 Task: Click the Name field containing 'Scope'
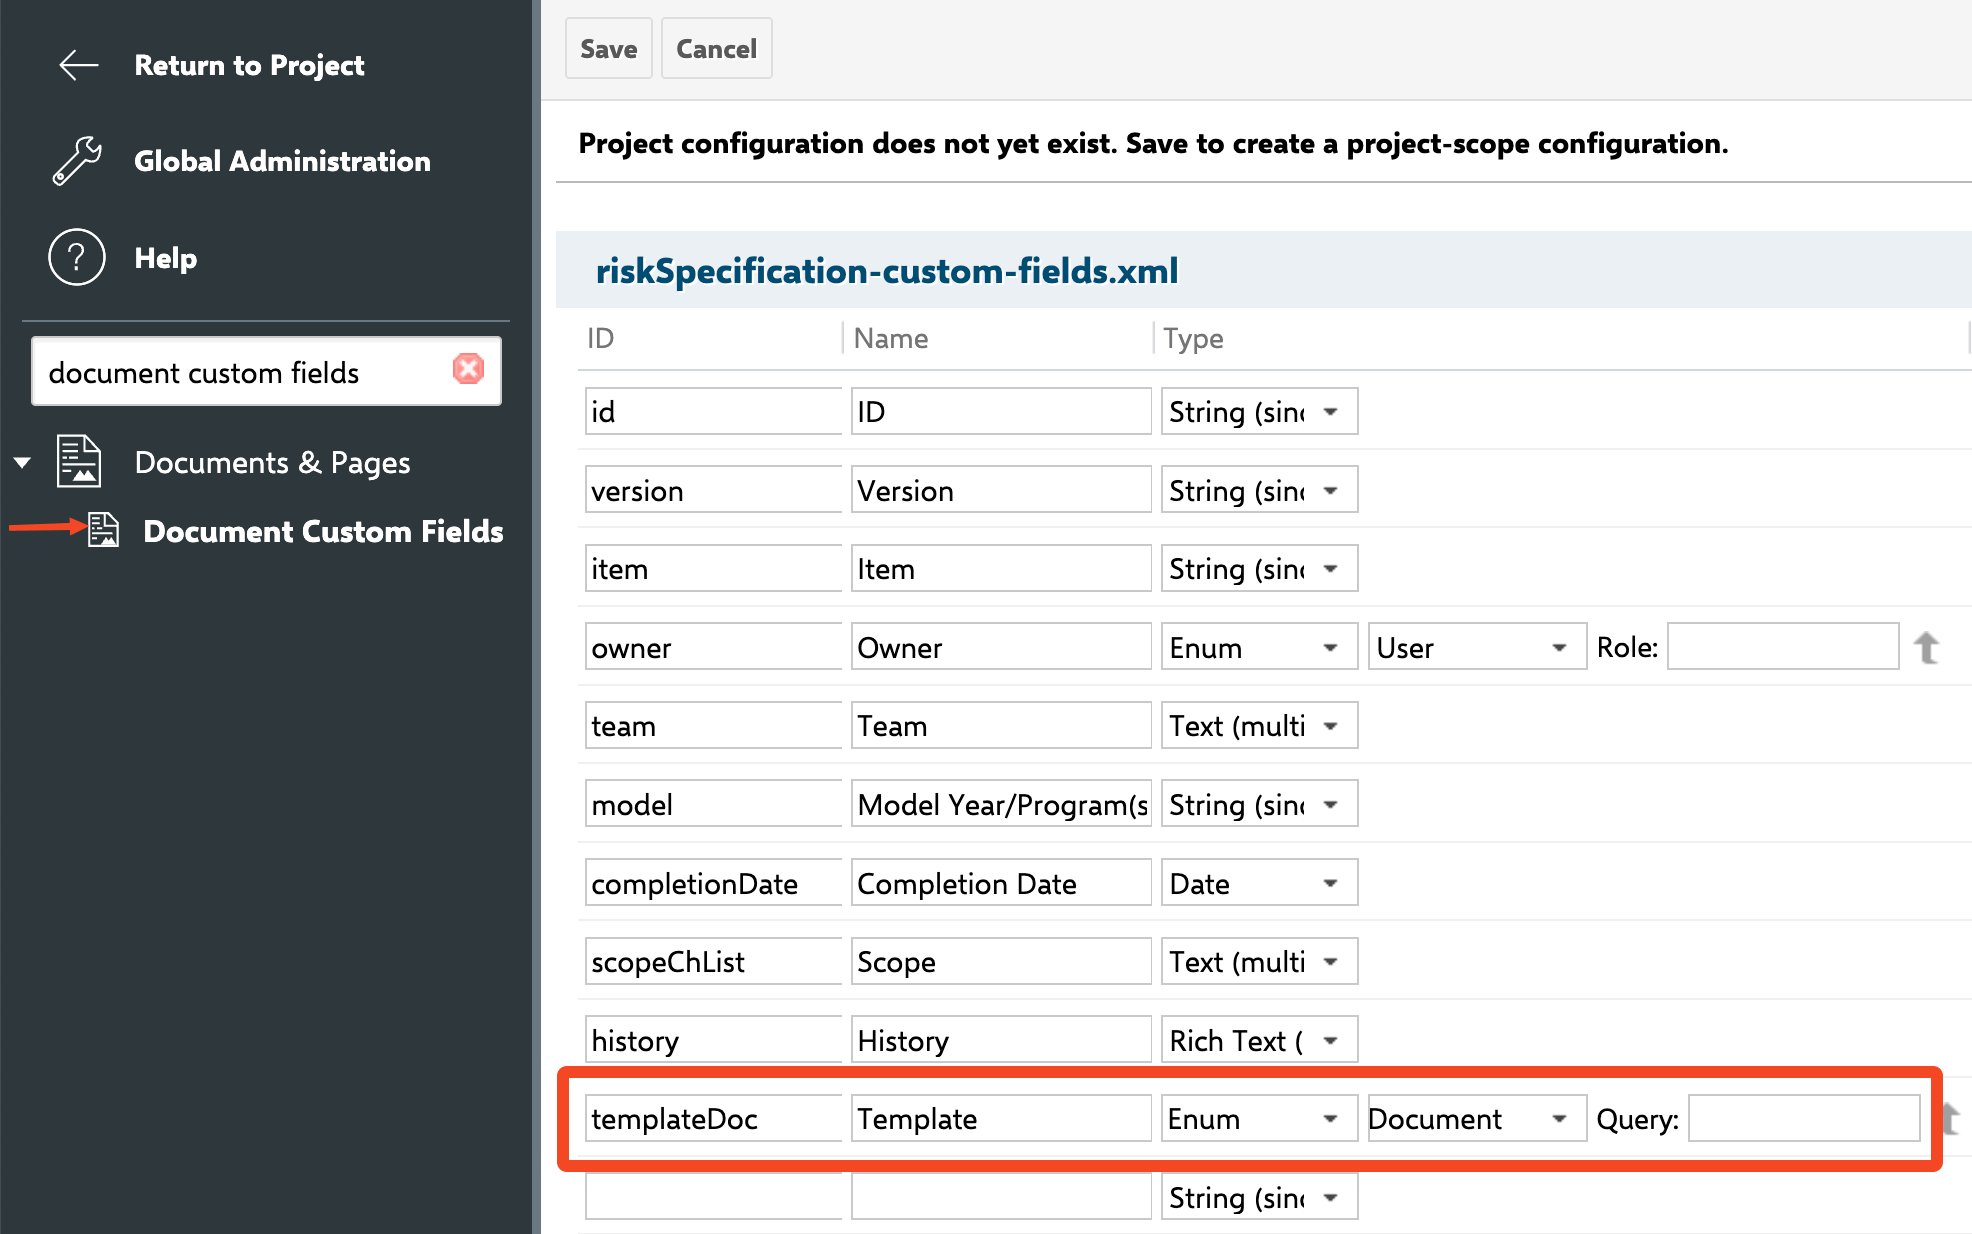pos(1001,961)
